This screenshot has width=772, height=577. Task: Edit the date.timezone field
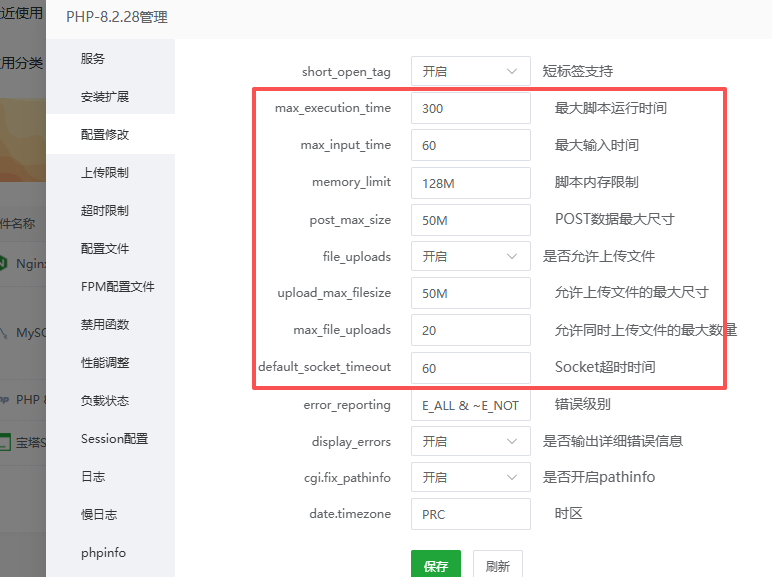coord(471,514)
